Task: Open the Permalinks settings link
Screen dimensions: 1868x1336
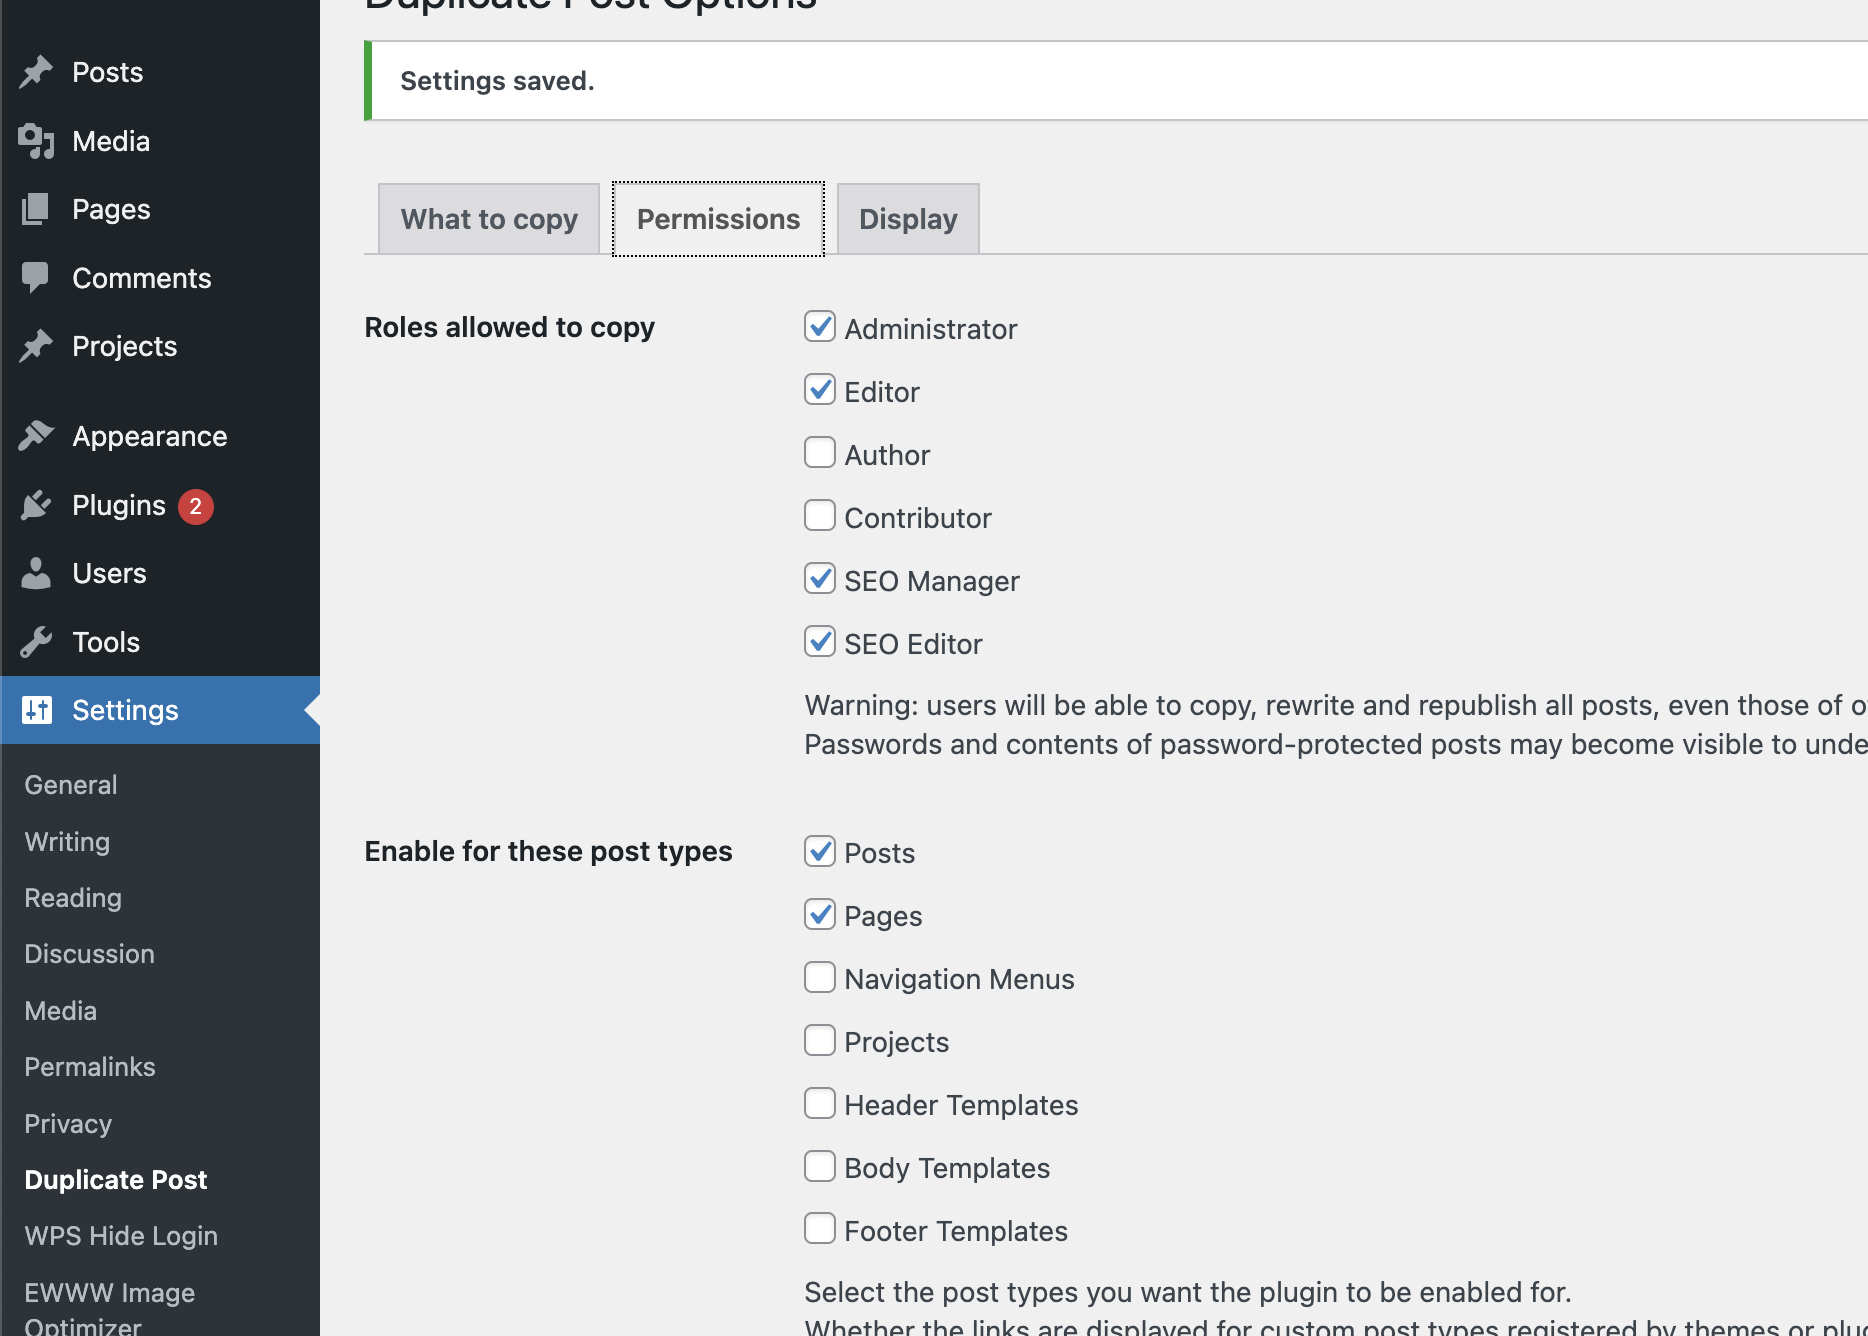Action: click(x=90, y=1067)
